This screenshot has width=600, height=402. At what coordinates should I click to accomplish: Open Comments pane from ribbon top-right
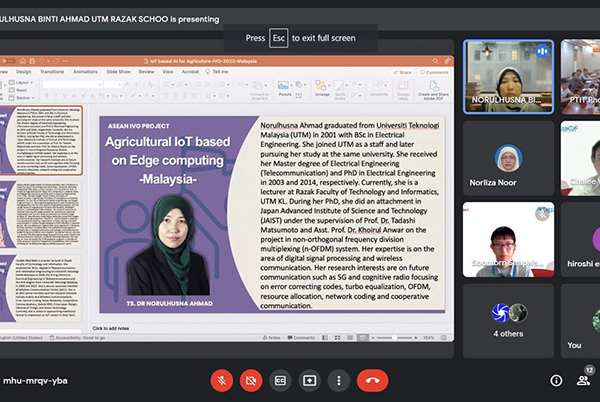click(435, 72)
